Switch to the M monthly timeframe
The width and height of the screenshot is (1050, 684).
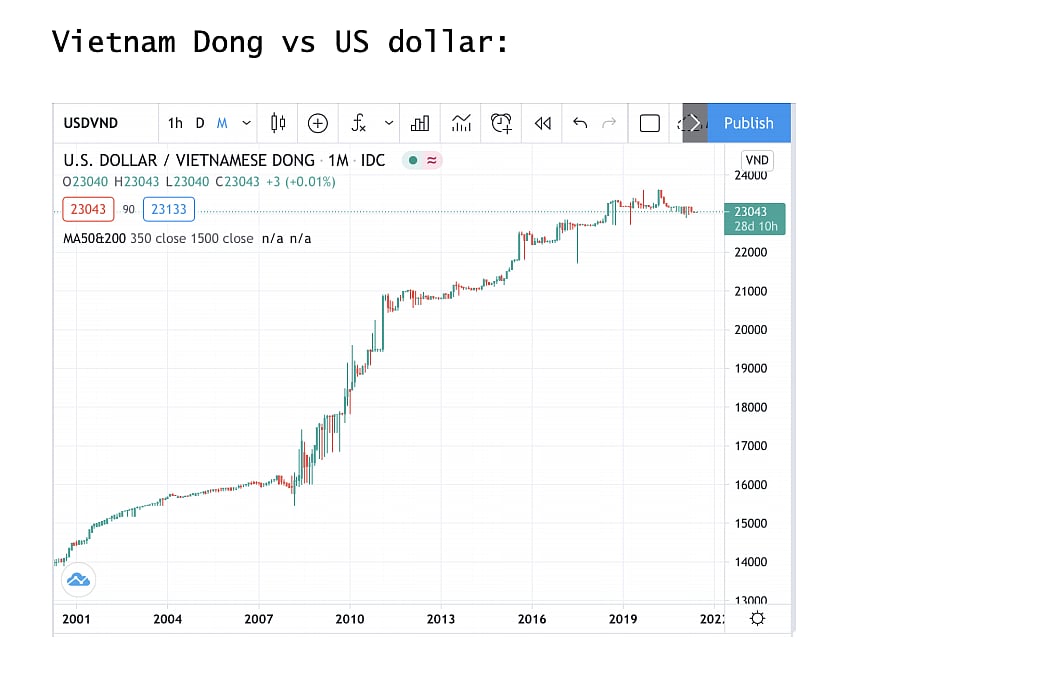[222, 123]
